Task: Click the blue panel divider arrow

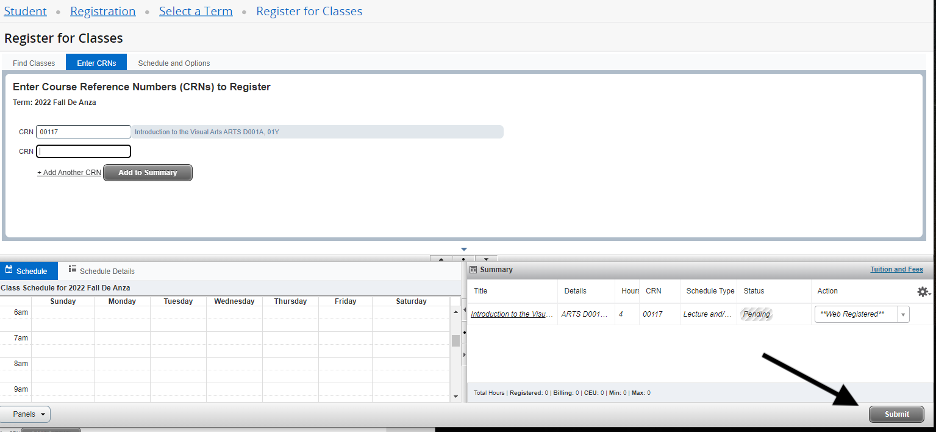Action: point(464,249)
